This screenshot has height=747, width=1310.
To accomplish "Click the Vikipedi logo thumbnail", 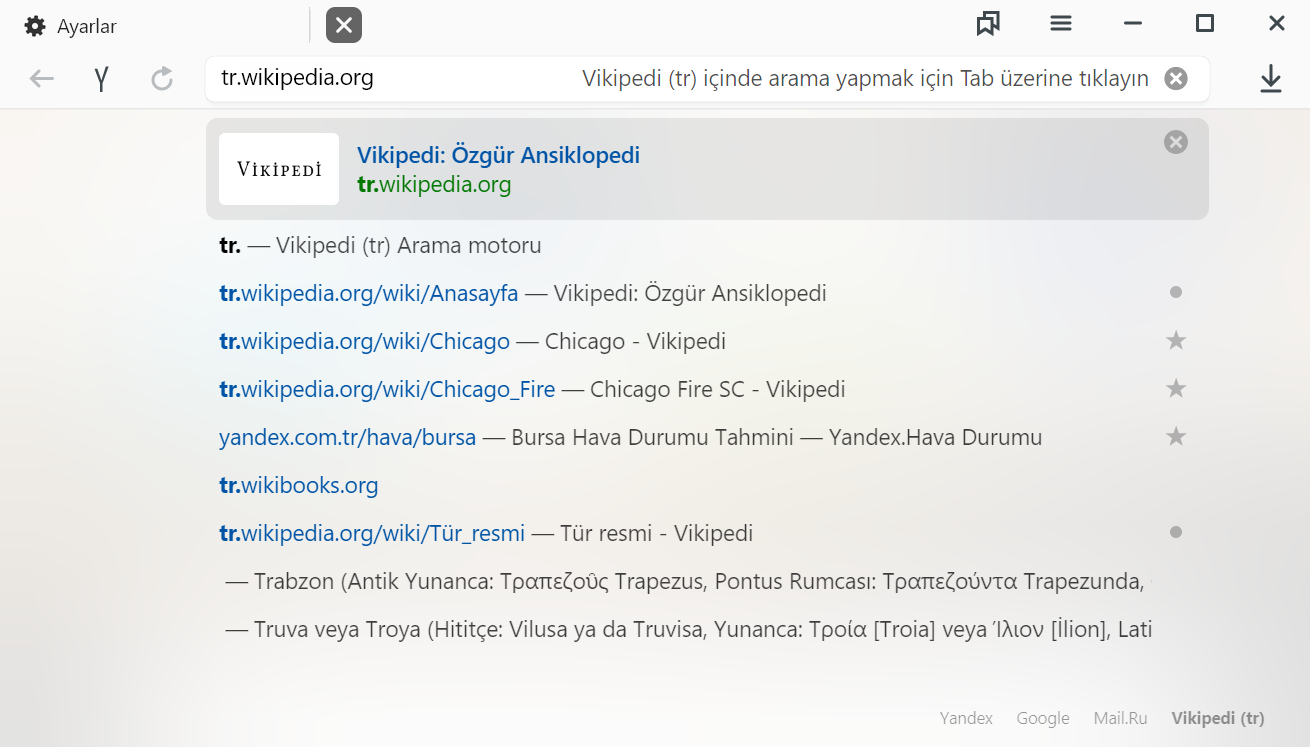I will (x=279, y=169).
